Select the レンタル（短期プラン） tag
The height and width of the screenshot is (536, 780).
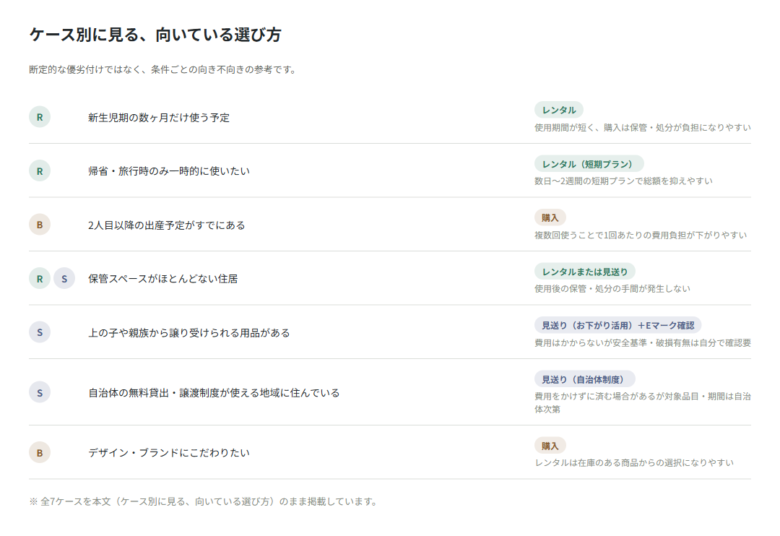(x=589, y=164)
